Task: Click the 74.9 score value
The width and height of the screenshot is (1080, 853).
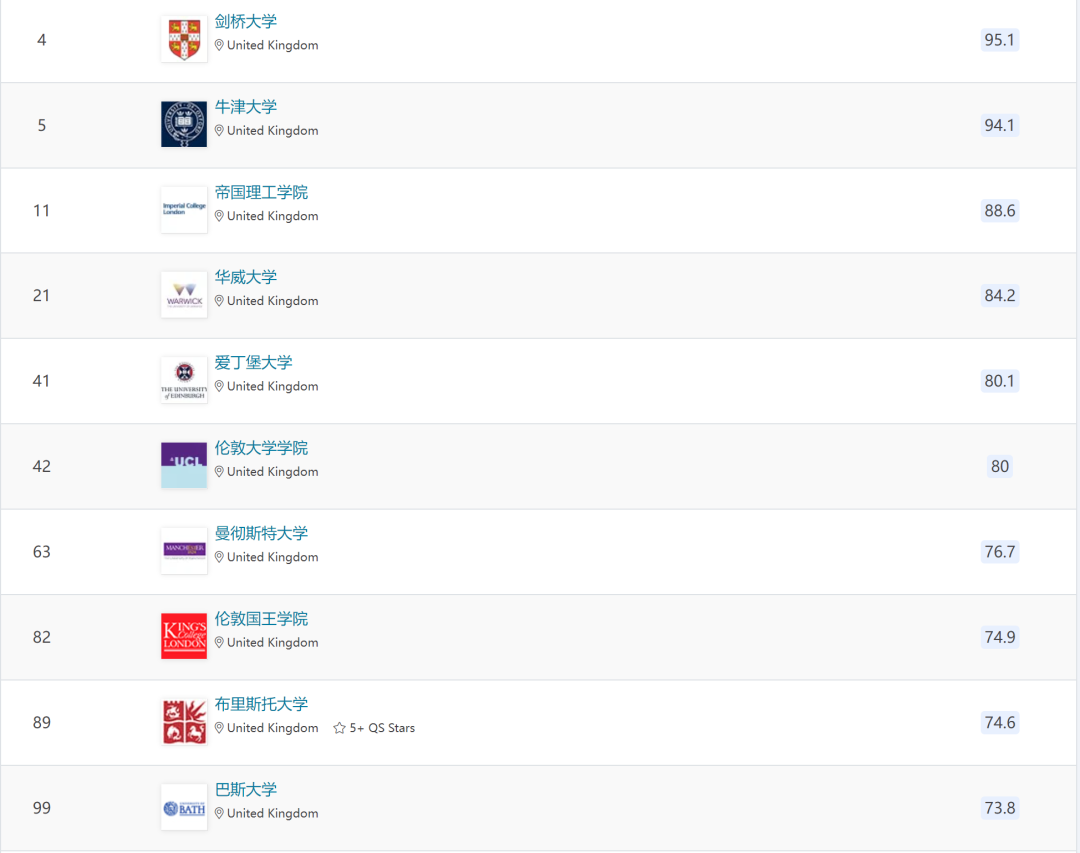Action: pyautogui.click(x=999, y=637)
